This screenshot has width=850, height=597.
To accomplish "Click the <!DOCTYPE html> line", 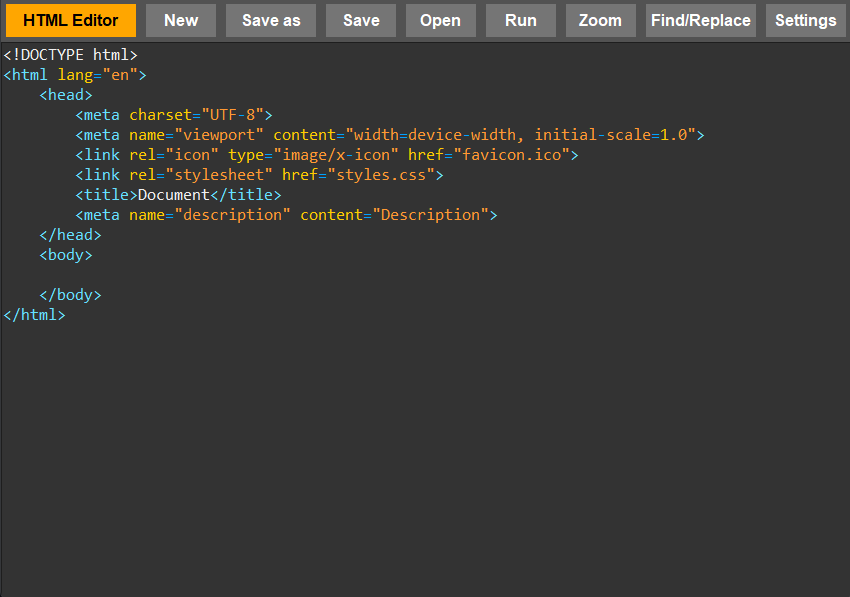I will point(70,55).
